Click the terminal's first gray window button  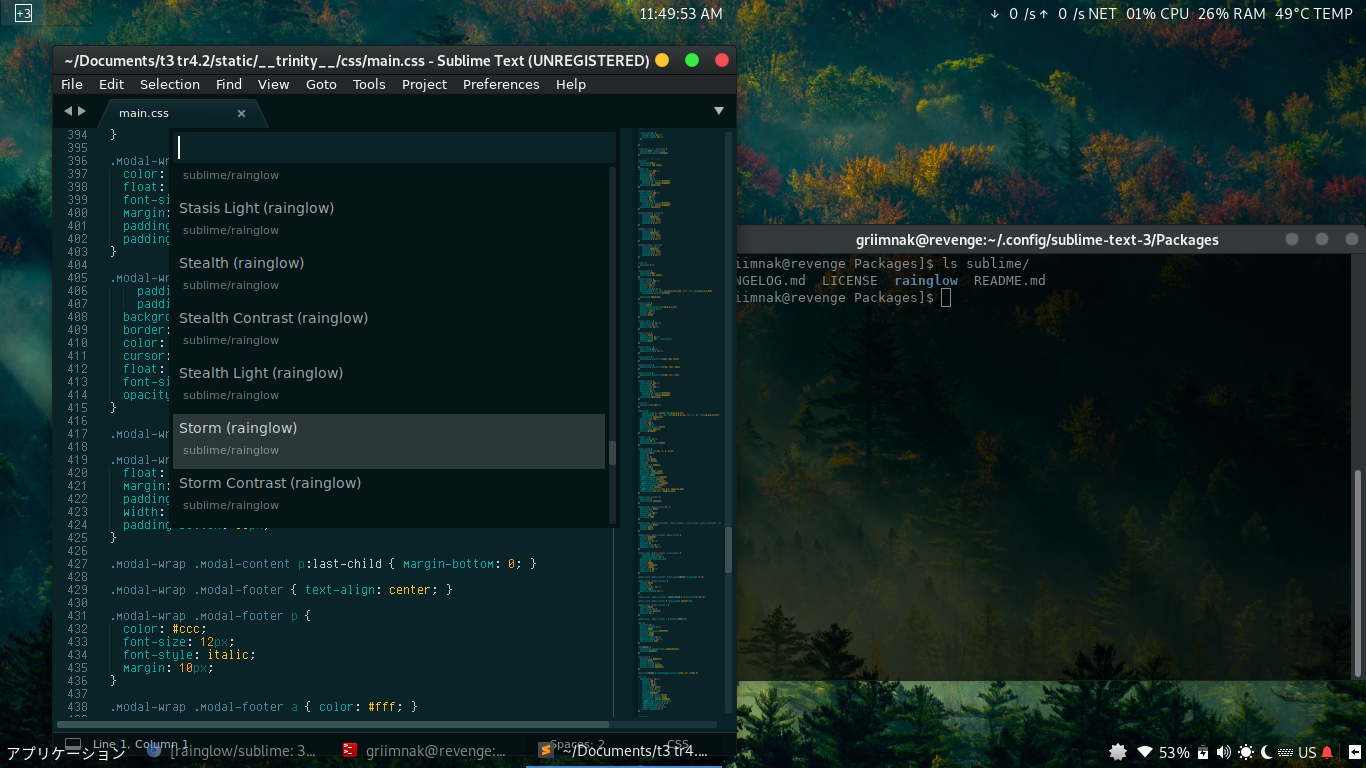pyautogui.click(x=1292, y=239)
